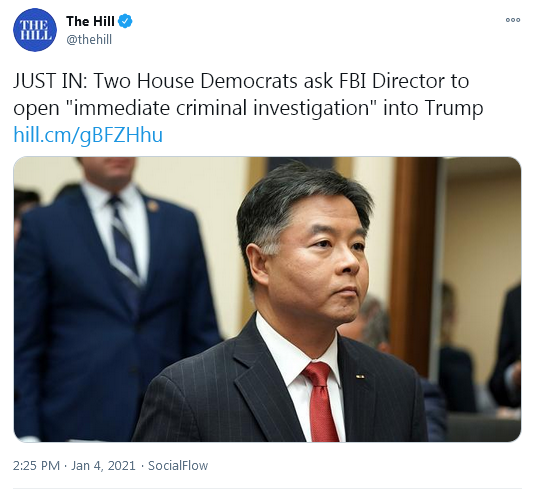Click the Jan 4, 2021 date
This screenshot has height=491, width=535.
[x=103, y=466]
